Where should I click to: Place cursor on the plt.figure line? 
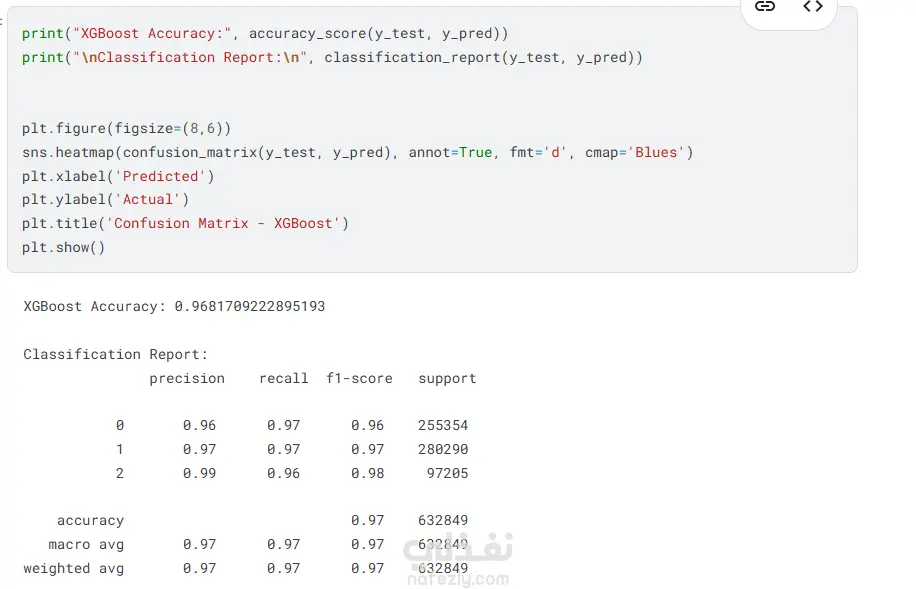[127, 129]
